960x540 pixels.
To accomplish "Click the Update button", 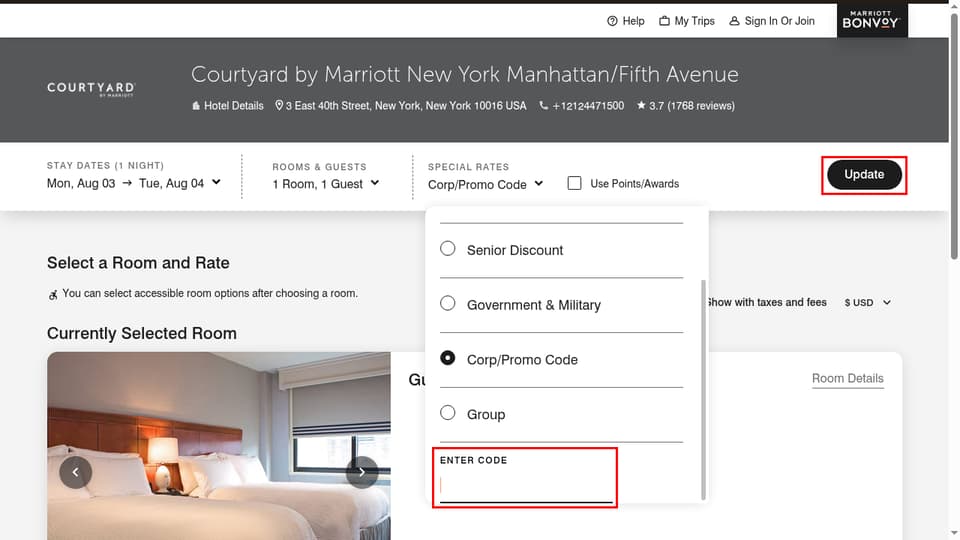I will [x=864, y=174].
